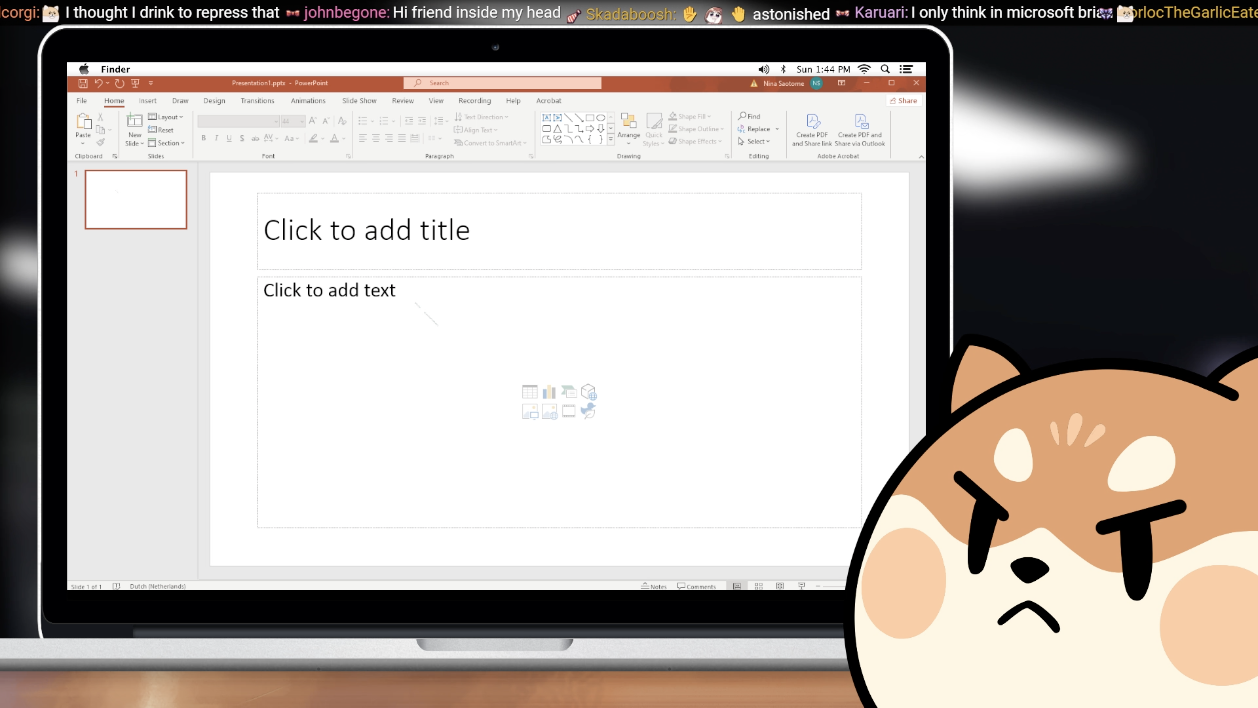The height and width of the screenshot is (708, 1258).
Task: Open the File tab
Action: click(82, 101)
